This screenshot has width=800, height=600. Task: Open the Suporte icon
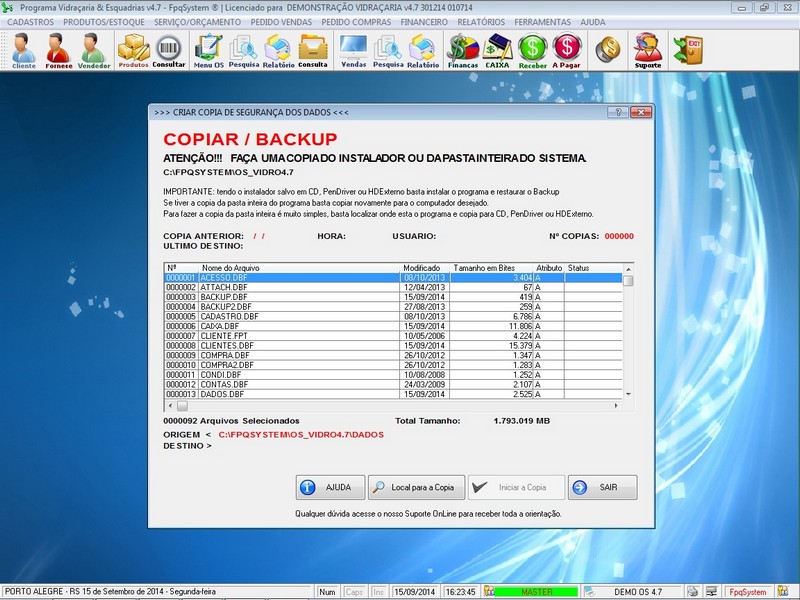(648, 49)
